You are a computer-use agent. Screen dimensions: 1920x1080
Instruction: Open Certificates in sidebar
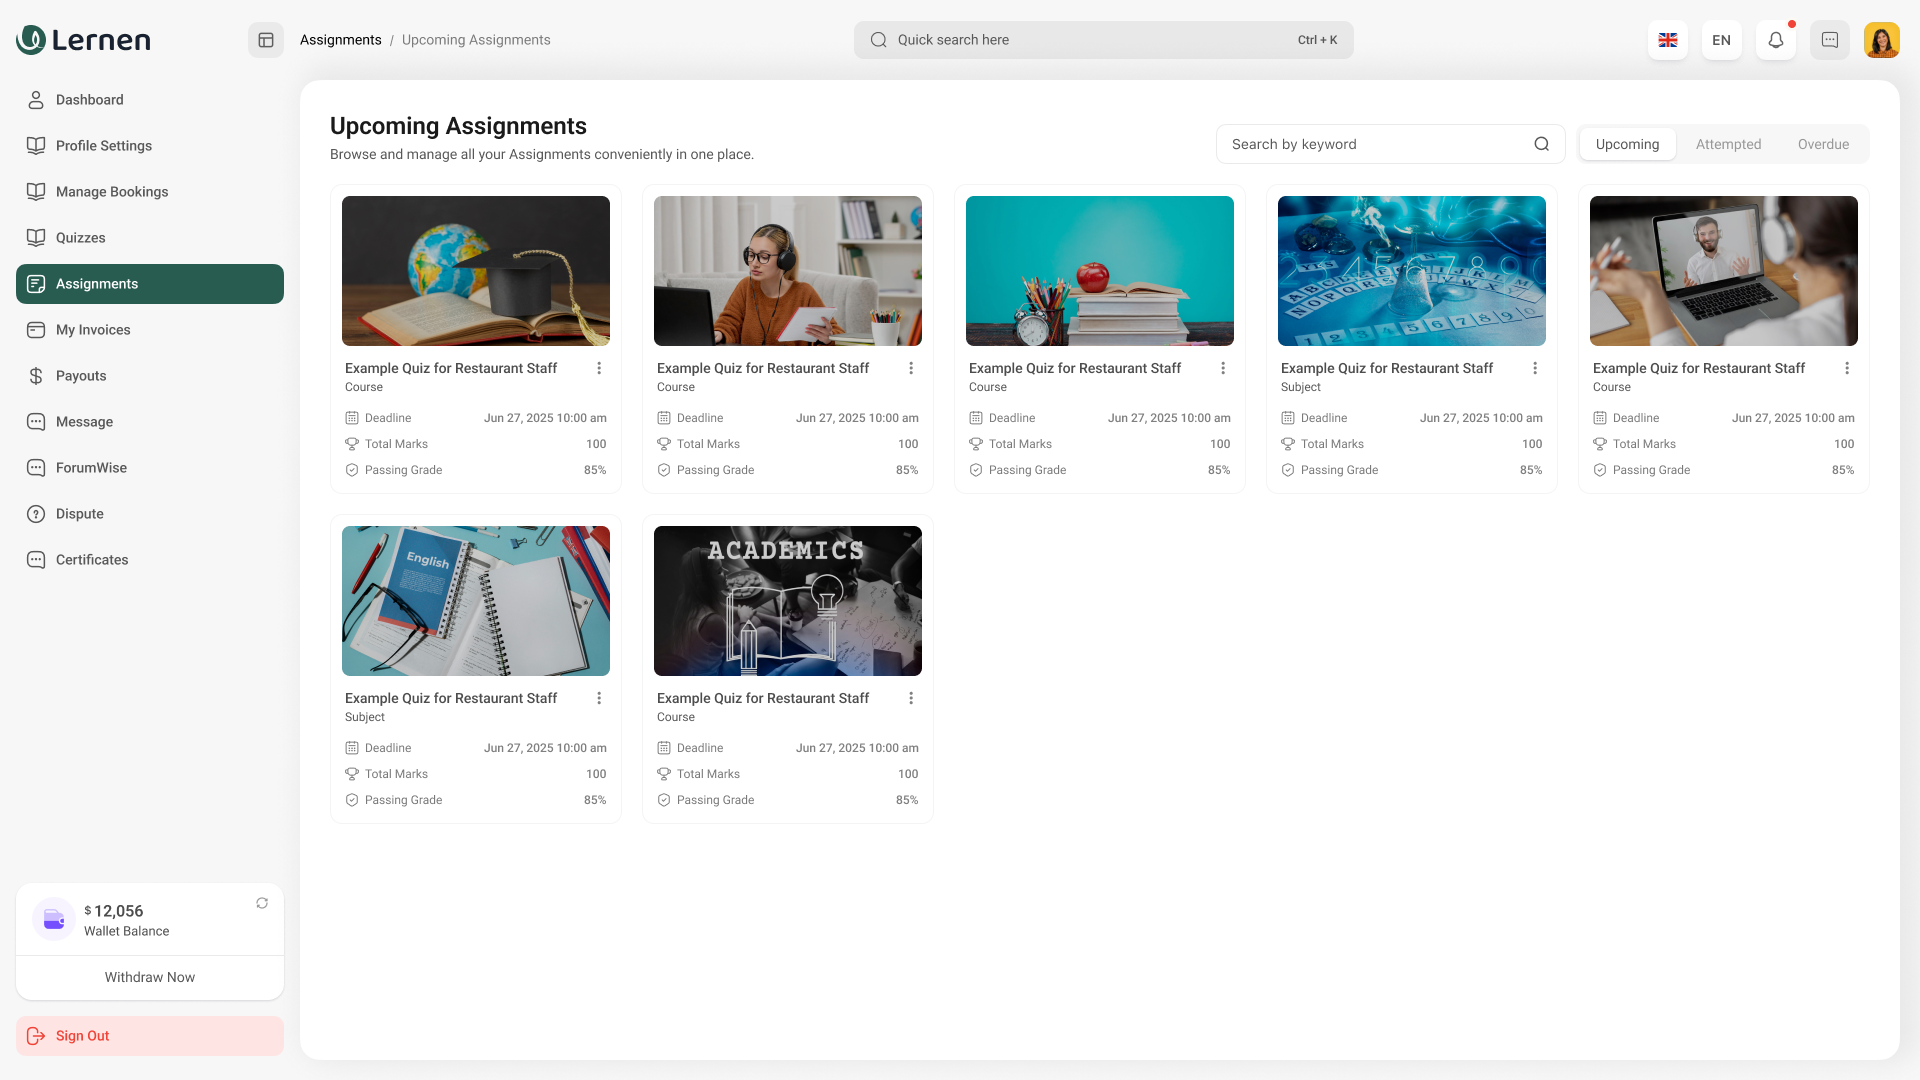point(92,560)
